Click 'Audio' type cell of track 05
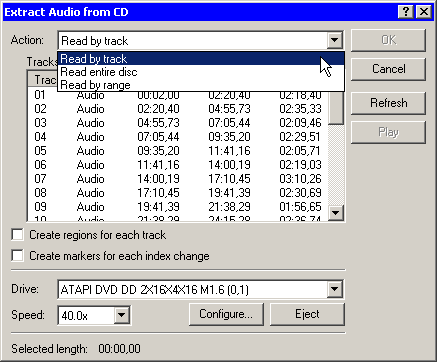The image size is (437, 362). tap(90, 151)
